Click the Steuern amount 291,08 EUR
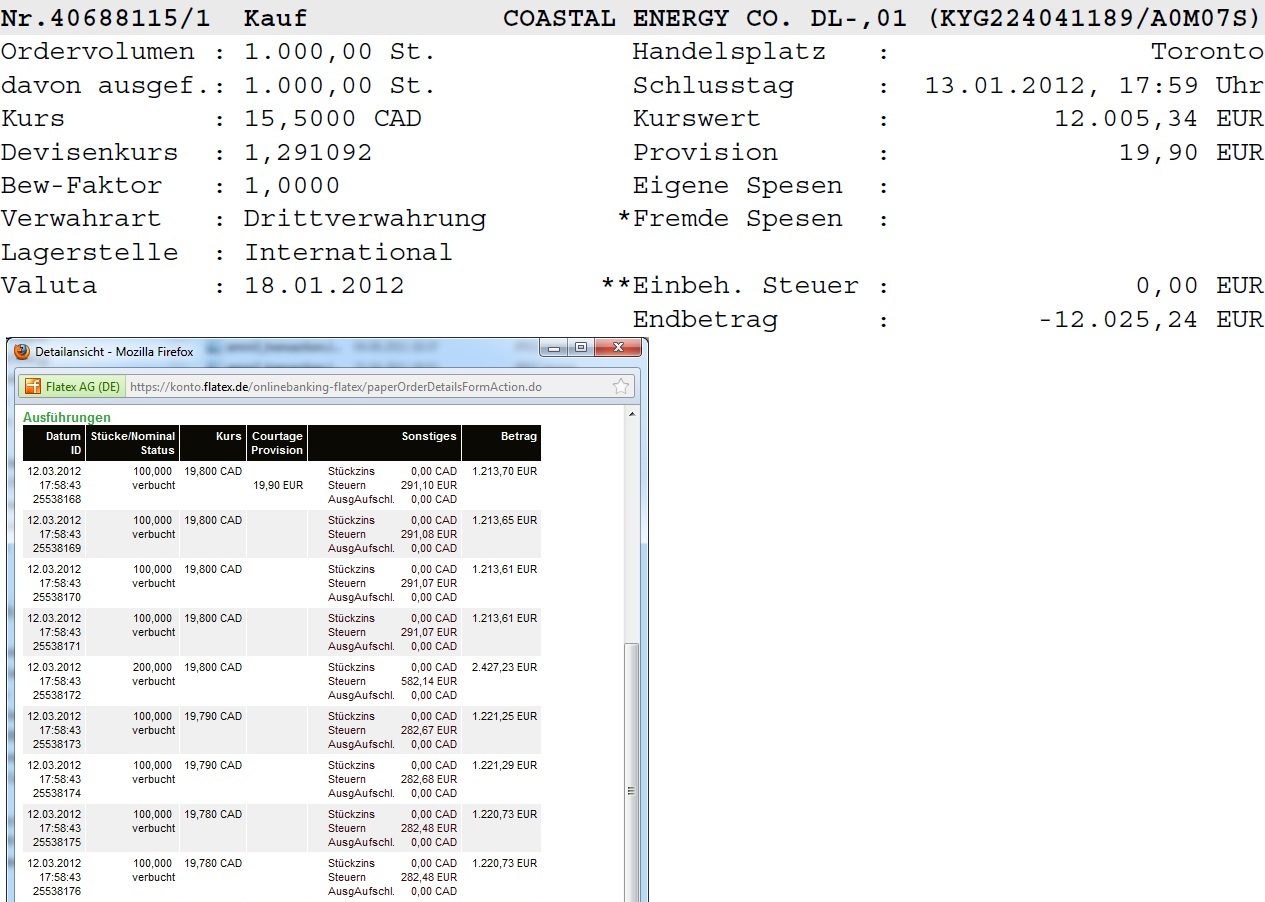The height and width of the screenshot is (902, 1265). click(428, 534)
